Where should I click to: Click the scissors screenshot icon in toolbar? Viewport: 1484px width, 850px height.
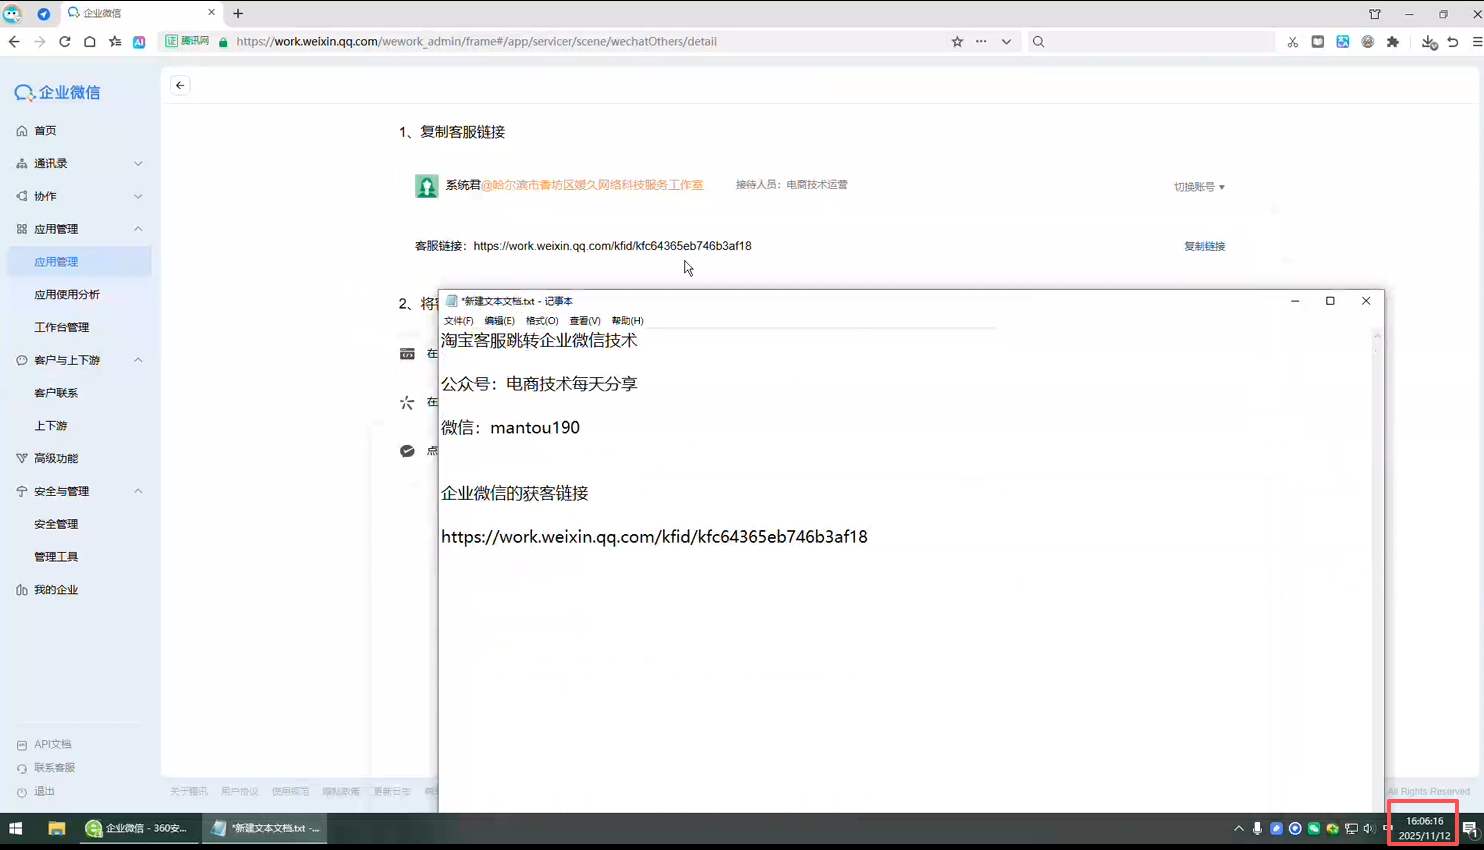point(1293,42)
